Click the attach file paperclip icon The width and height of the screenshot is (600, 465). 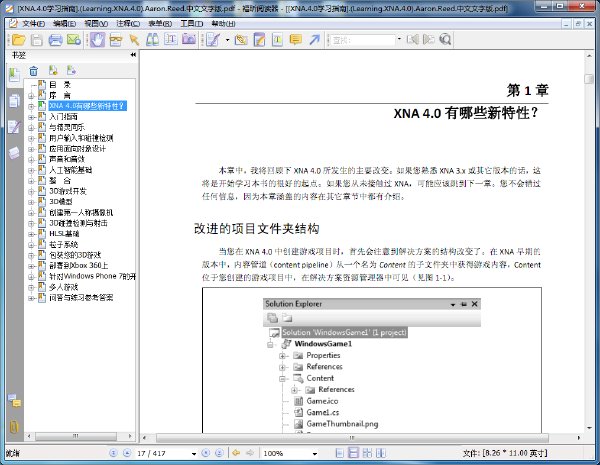click(241, 39)
